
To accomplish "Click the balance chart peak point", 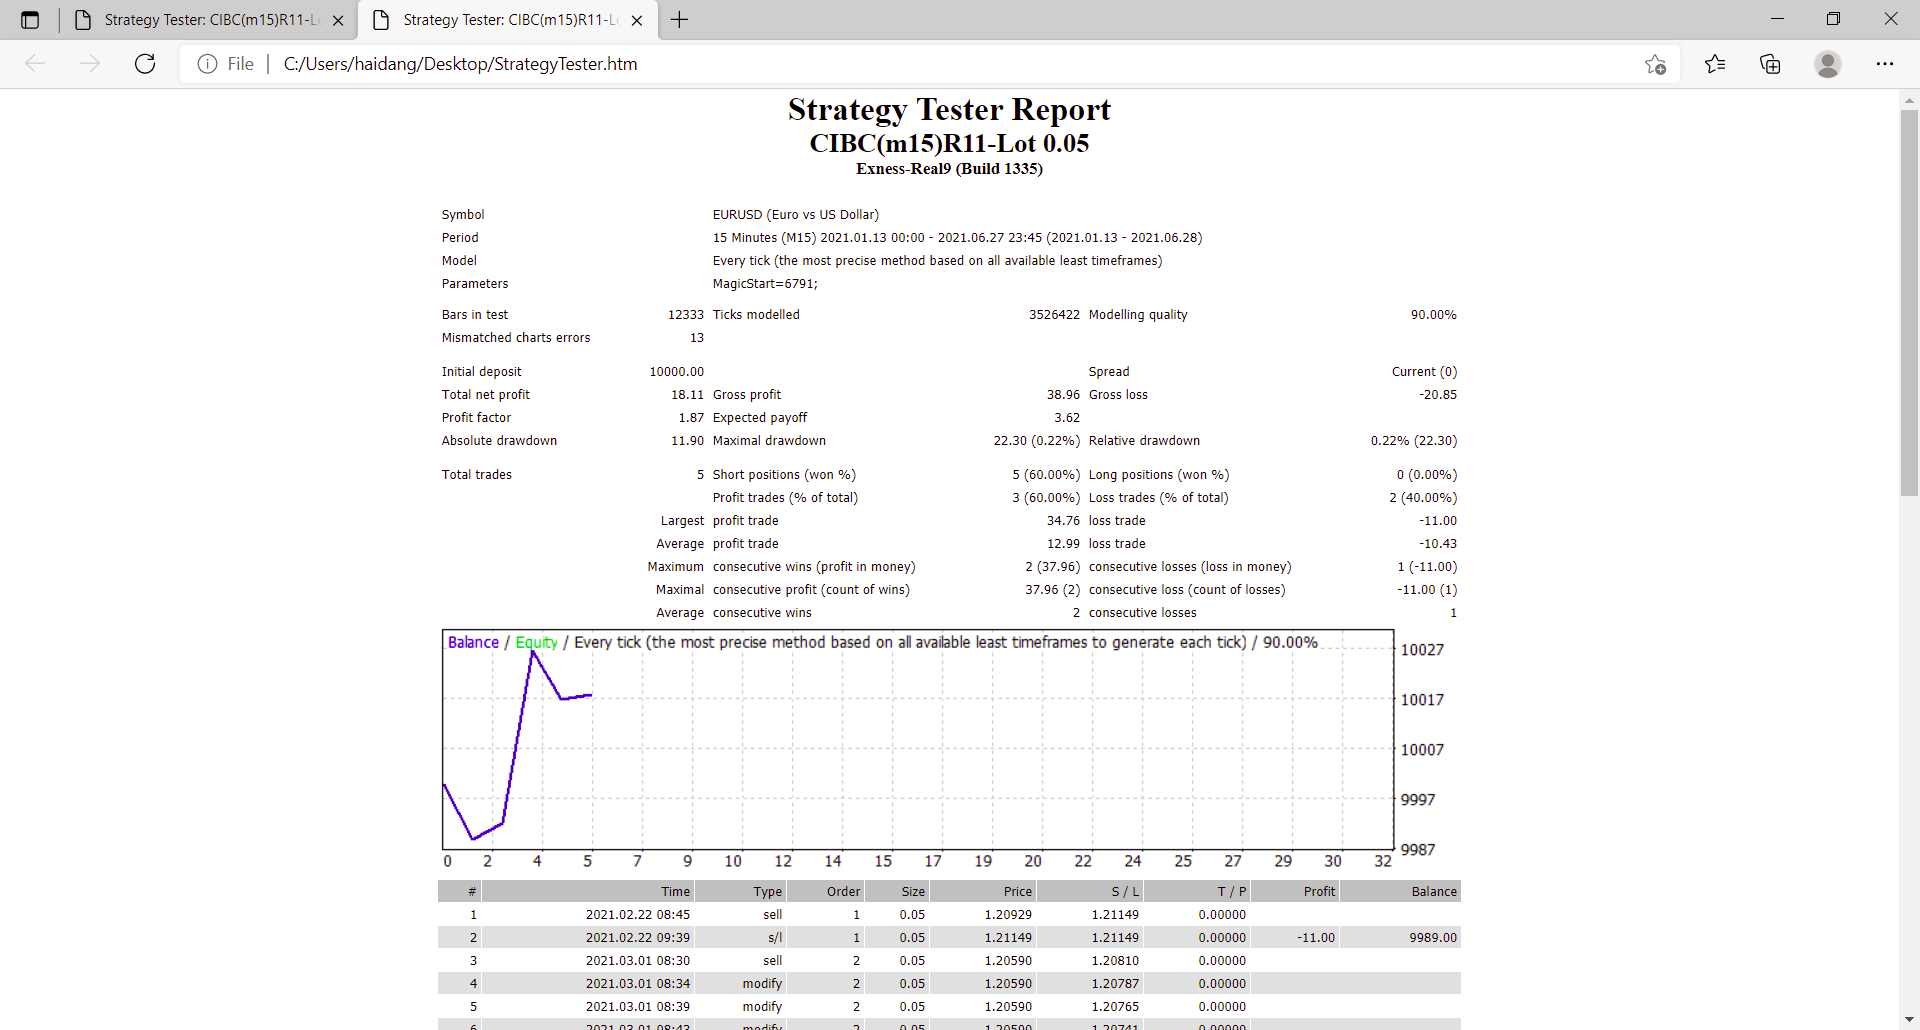I will [532, 651].
